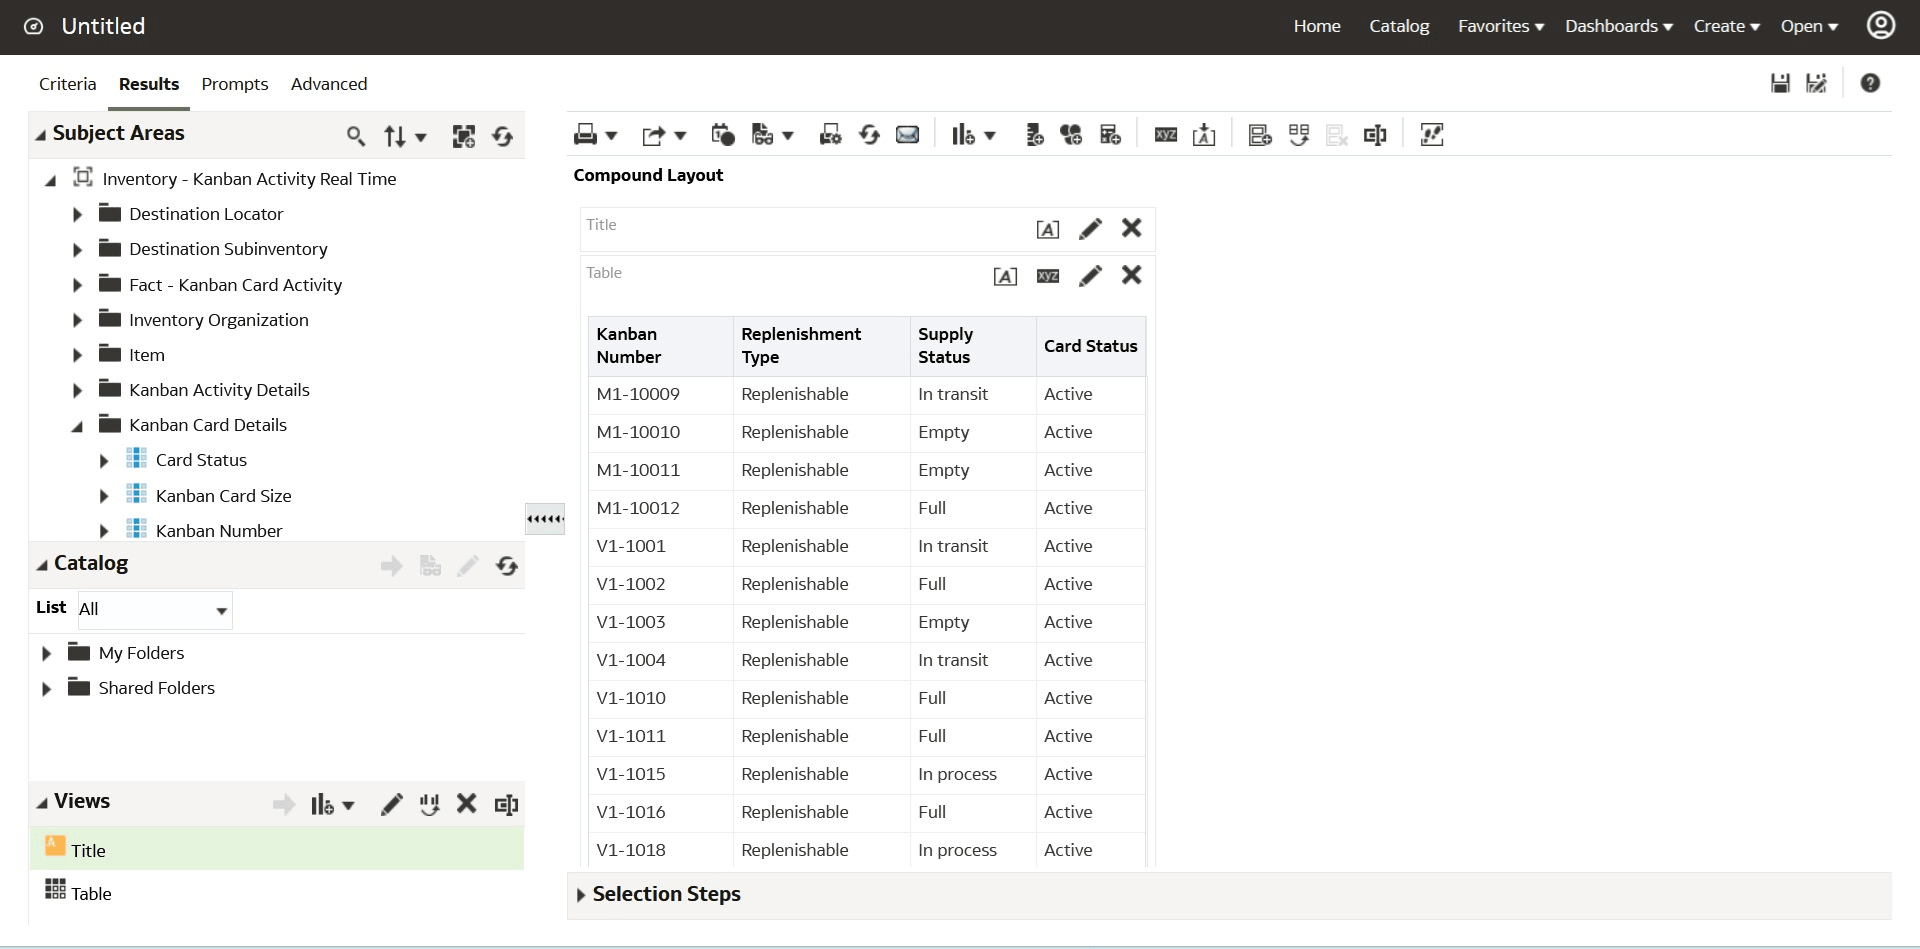Click the Home link in header

[x=1316, y=26]
